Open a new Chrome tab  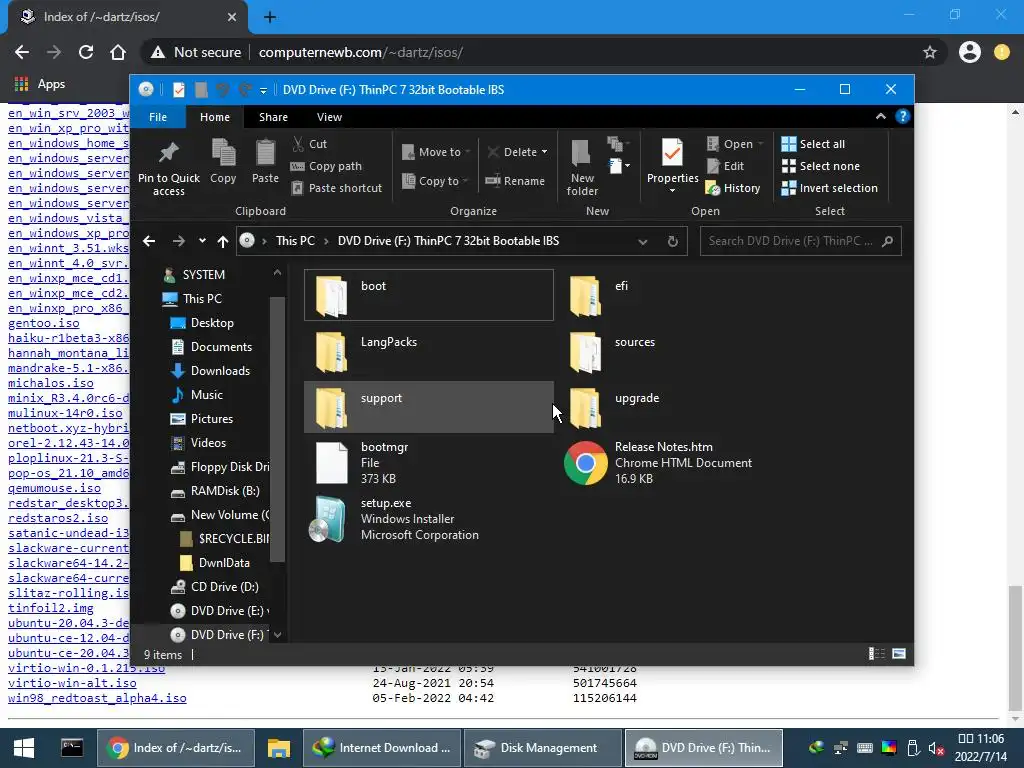[270, 17]
